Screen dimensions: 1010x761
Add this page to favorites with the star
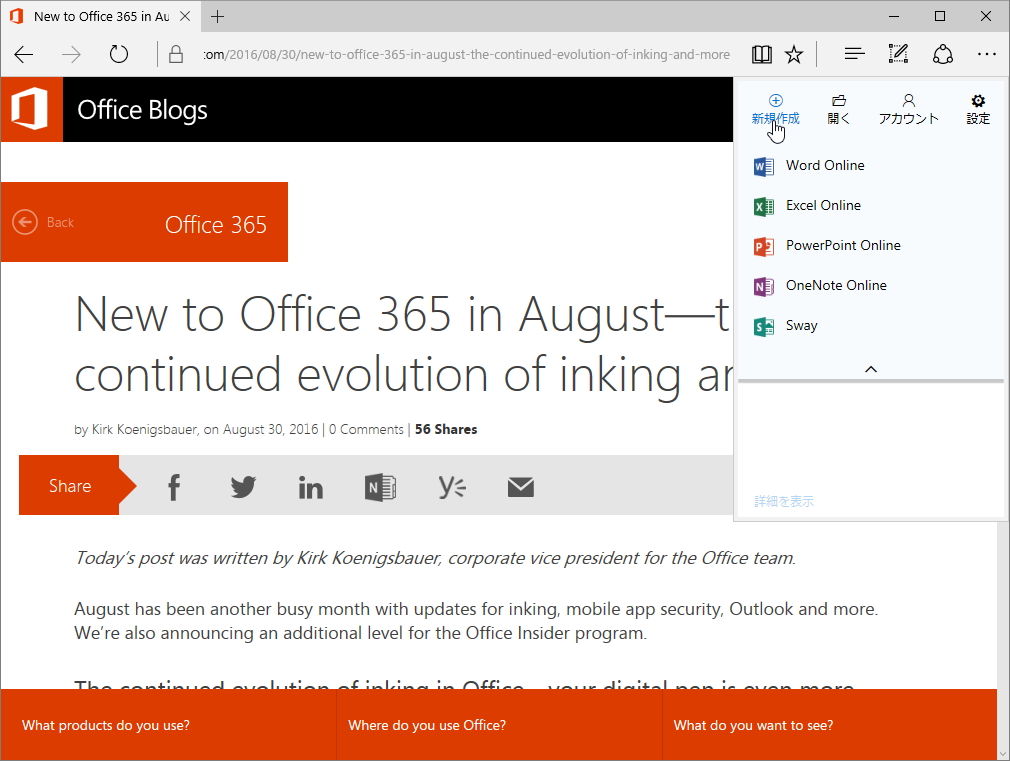pyautogui.click(x=793, y=54)
